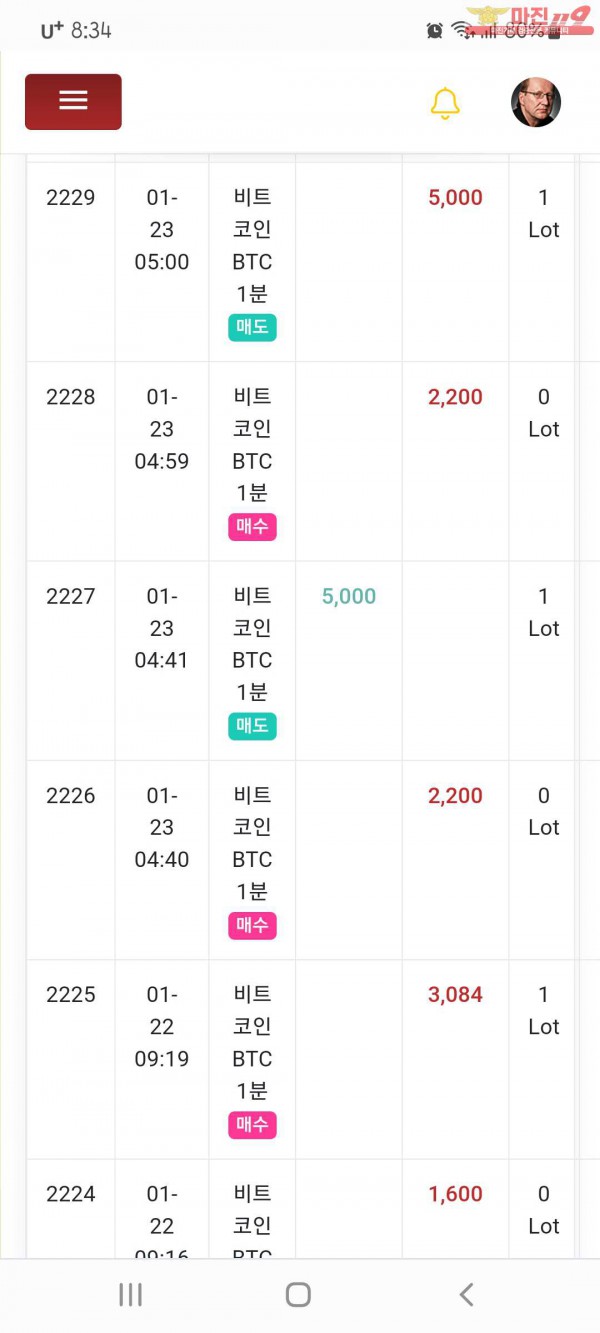
Task: Tap the 매수 badge in row 2225
Action: coord(252,1124)
